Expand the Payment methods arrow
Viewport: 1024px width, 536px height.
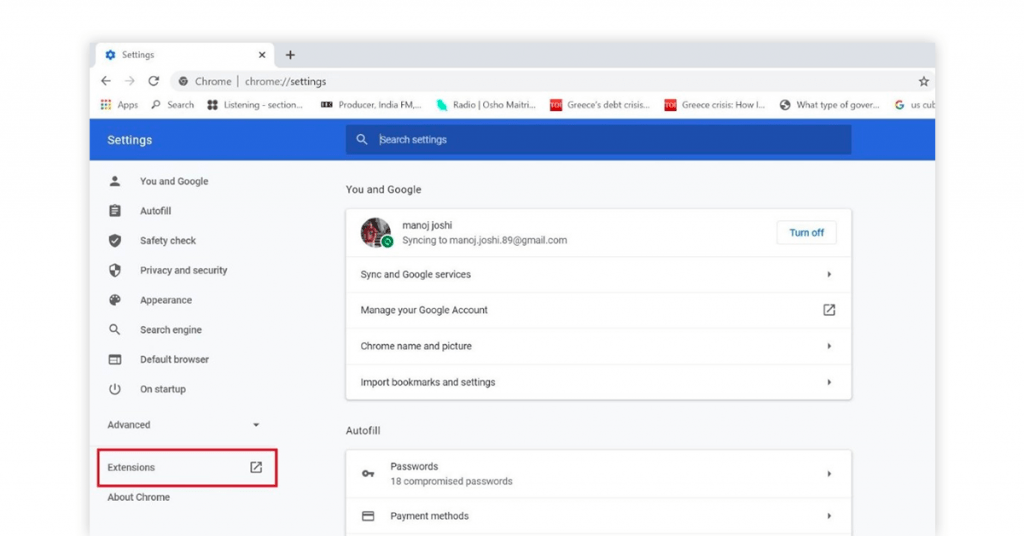pos(829,516)
